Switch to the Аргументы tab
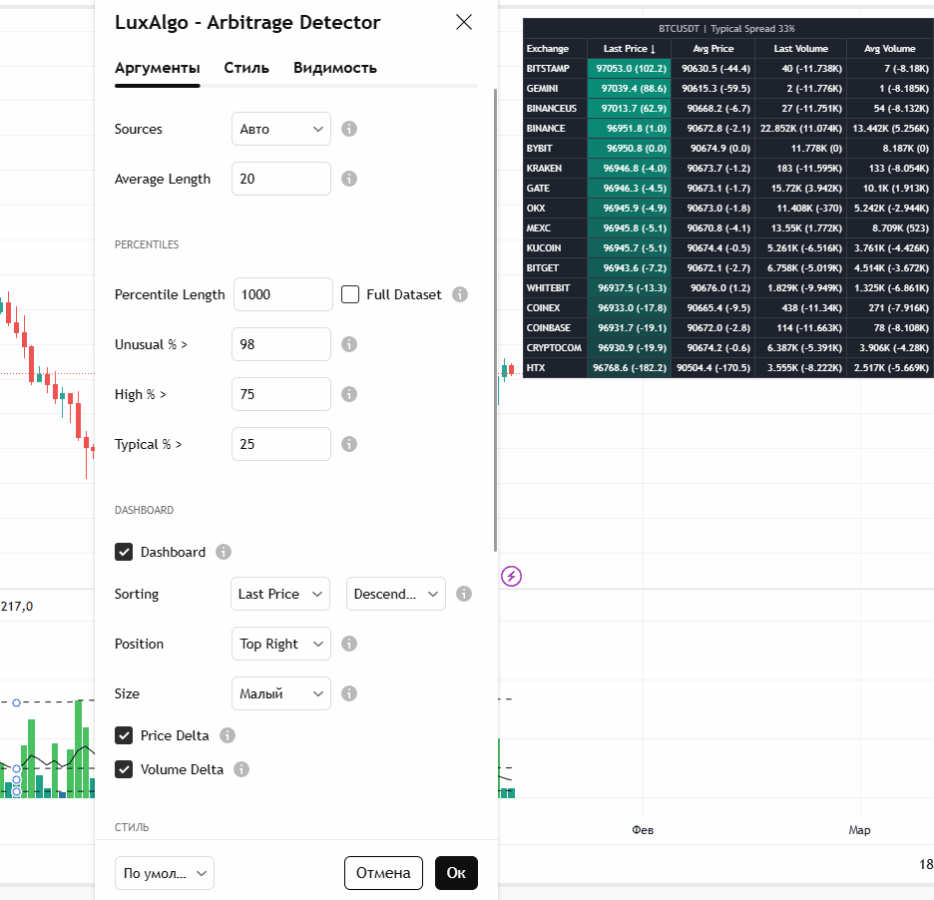The image size is (934, 900). click(x=157, y=68)
